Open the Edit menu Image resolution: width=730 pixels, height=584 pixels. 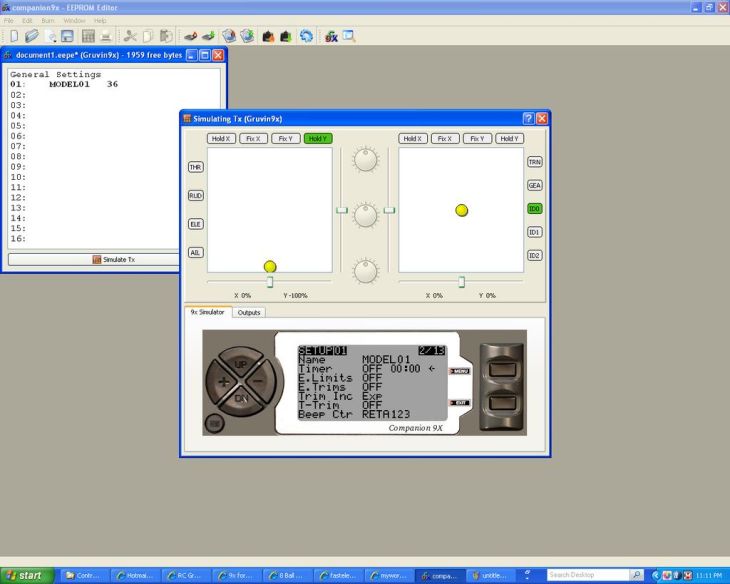27,20
